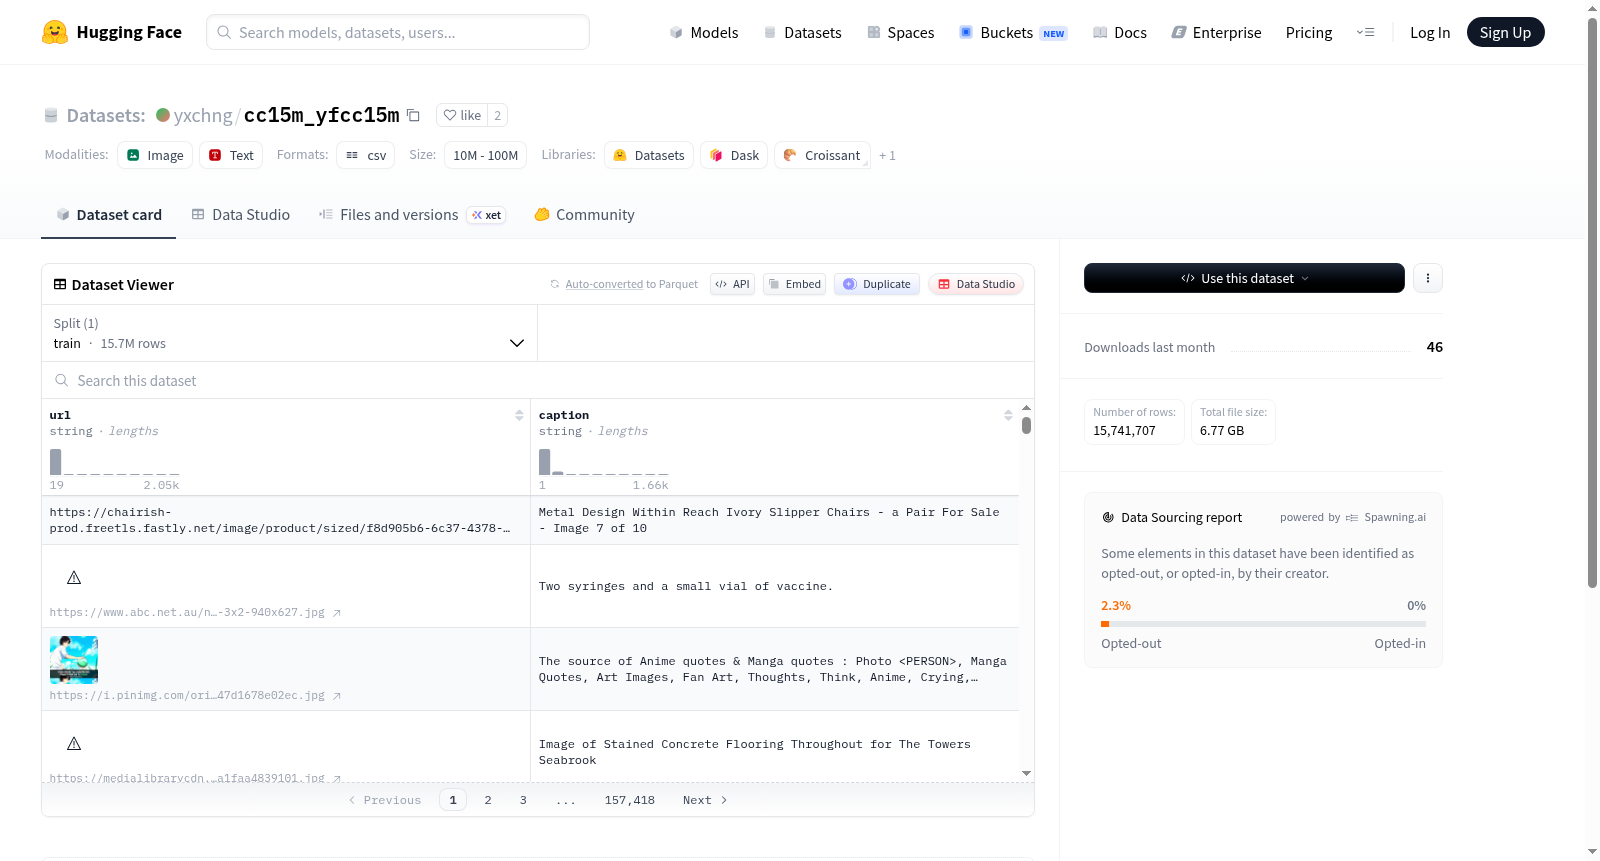Viewport: 1600px width, 861px height.
Task: Click the Datasets heading link
Action: 106,115
